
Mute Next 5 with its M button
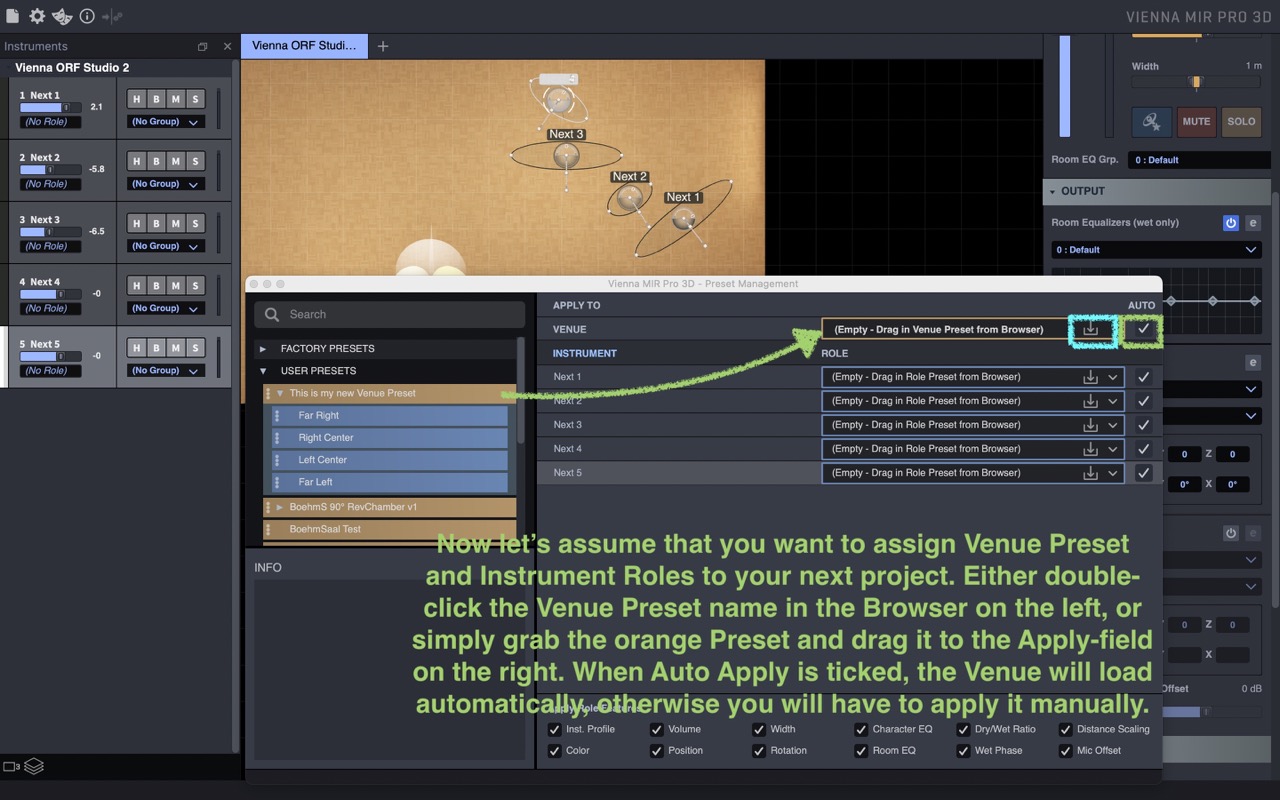pos(175,347)
